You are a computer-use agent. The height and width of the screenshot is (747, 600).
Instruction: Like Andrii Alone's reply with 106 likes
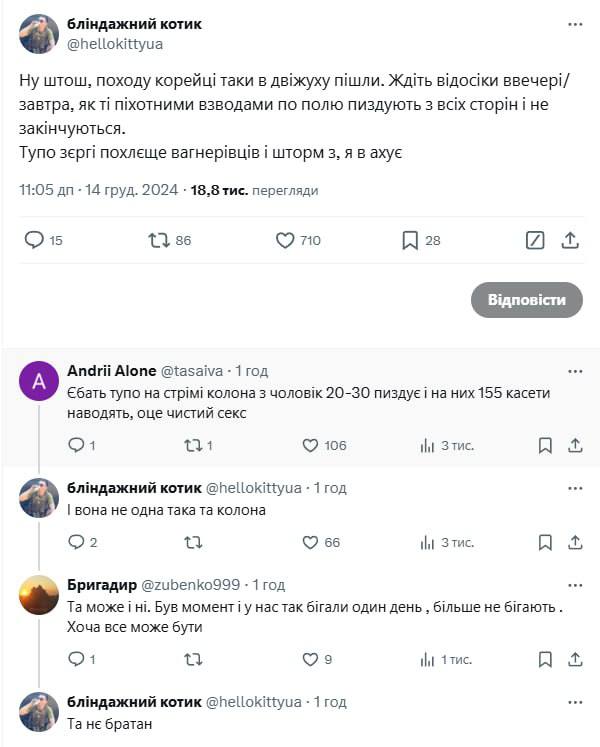click(311, 445)
